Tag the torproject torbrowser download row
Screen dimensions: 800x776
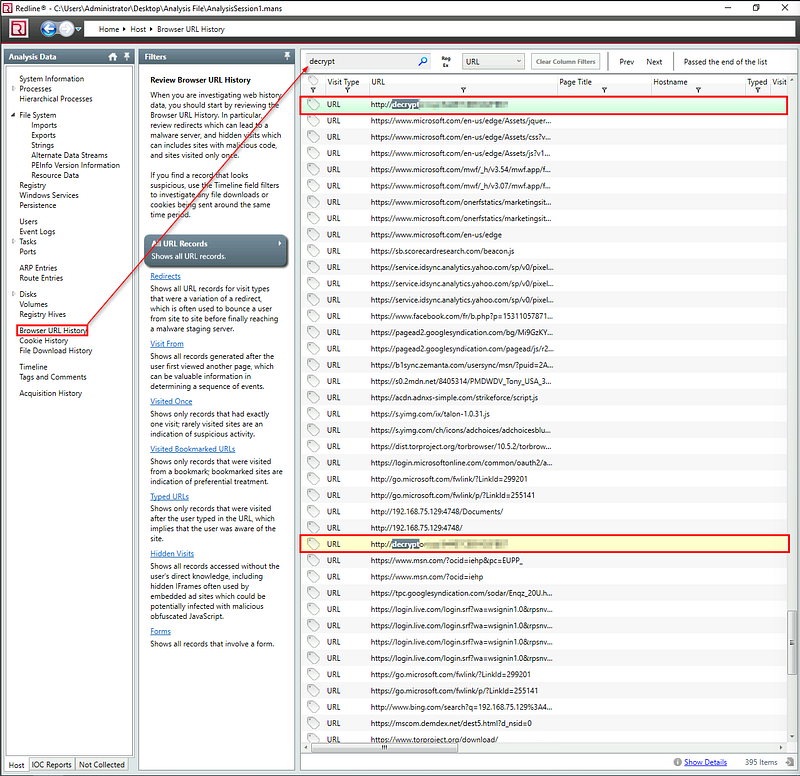click(x=313, y=446)
